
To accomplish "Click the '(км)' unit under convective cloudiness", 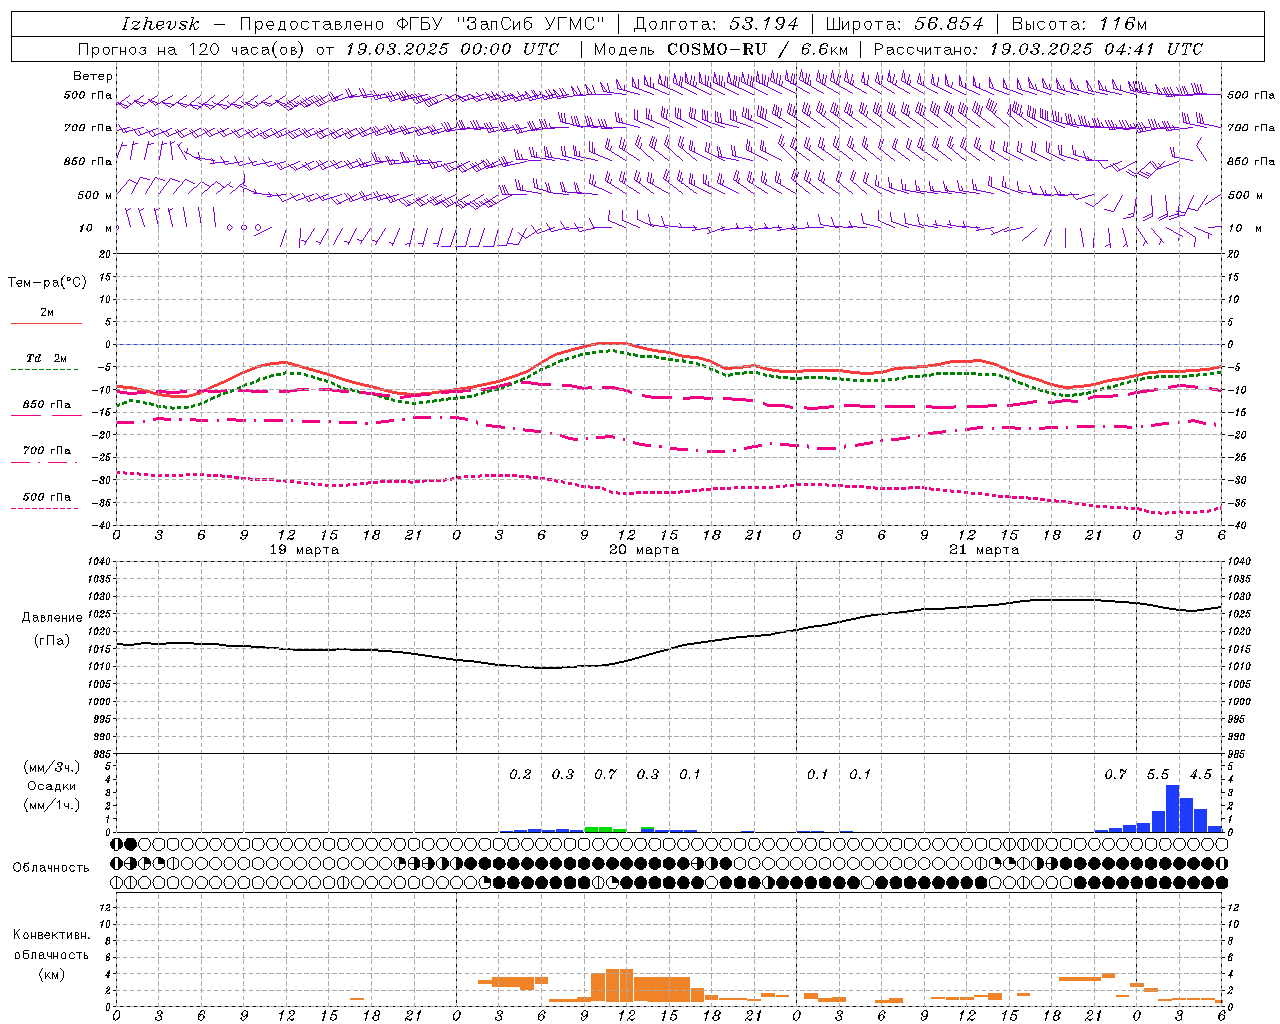I will [52, 974].
